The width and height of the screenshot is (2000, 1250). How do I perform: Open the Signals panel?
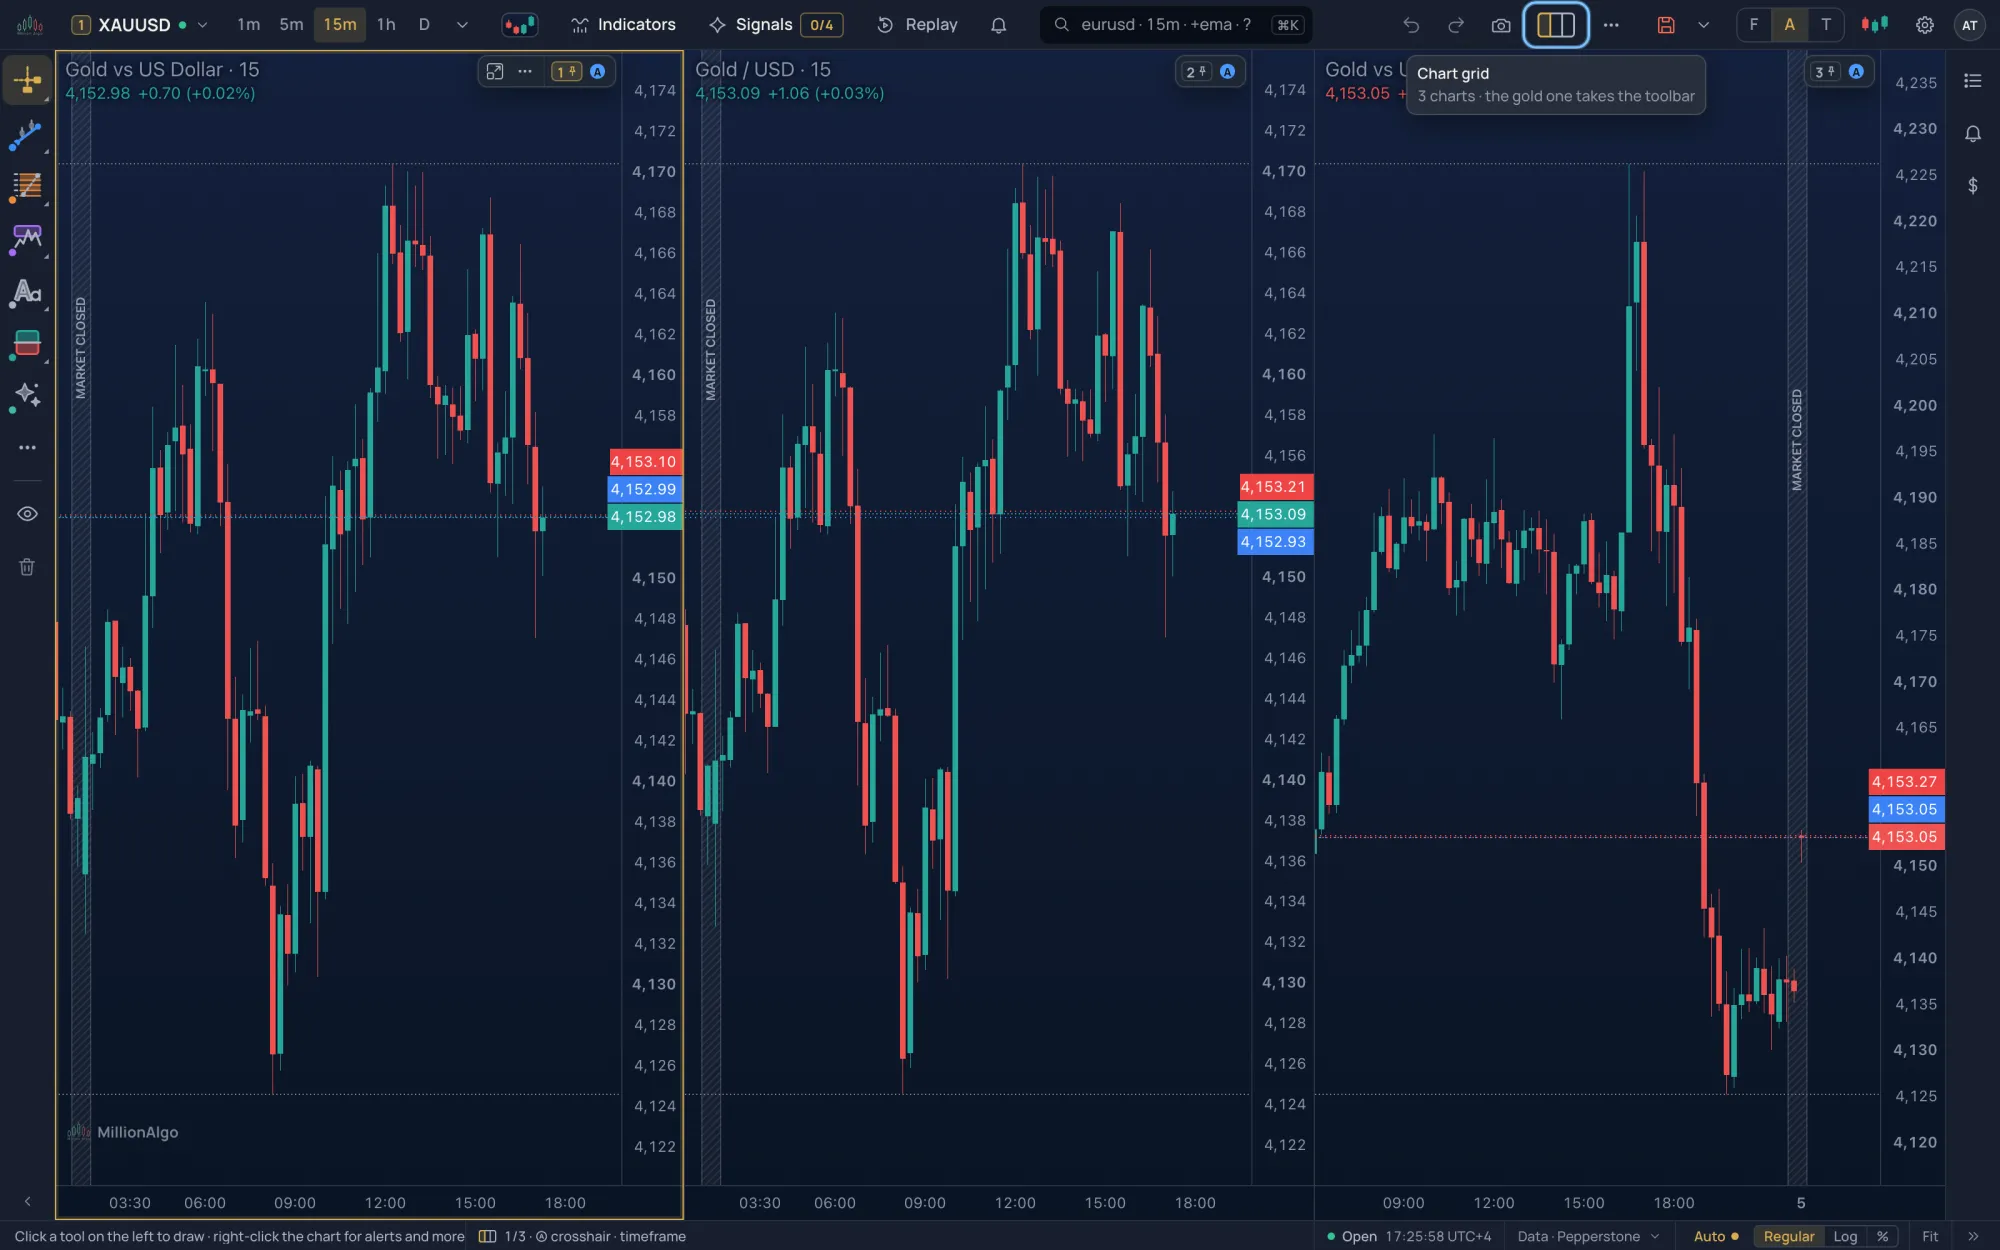(x=775, y=25)
